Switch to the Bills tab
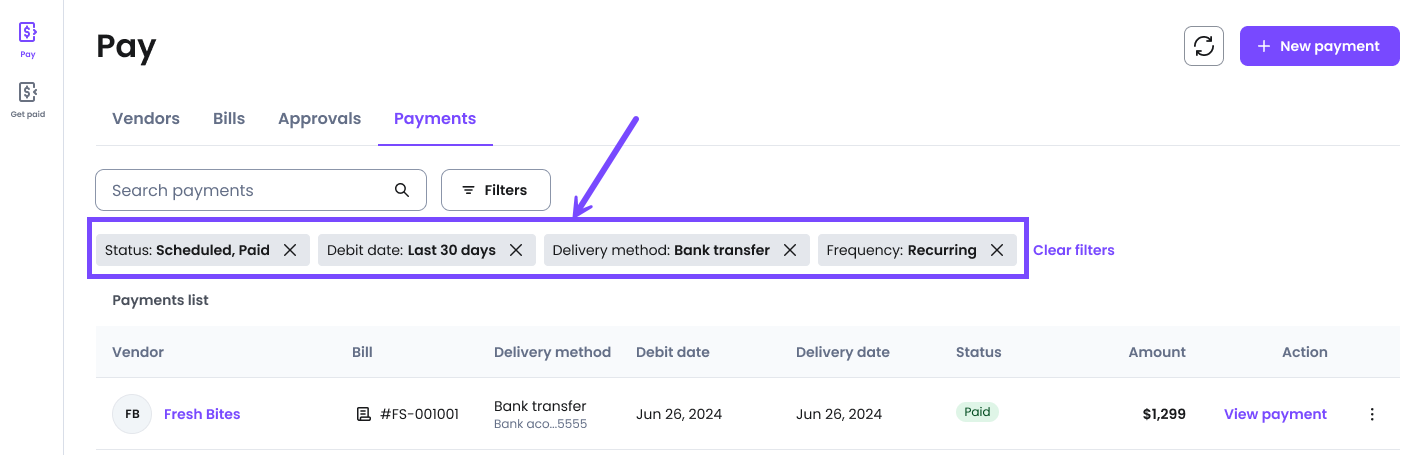 coord(229,118)
